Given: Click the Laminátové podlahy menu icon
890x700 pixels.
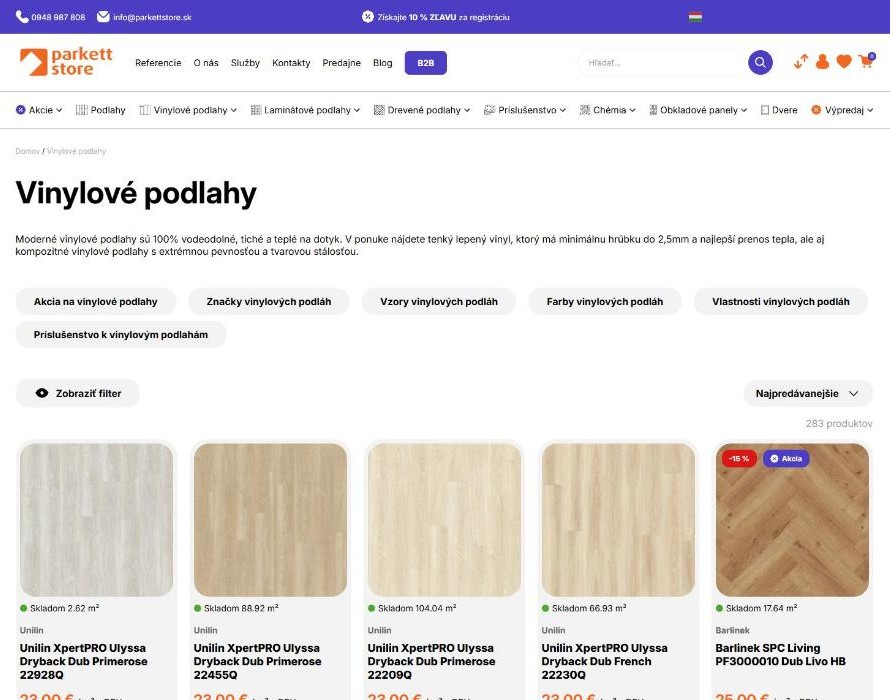Looking at the screenshot, I should coord(256,110).
